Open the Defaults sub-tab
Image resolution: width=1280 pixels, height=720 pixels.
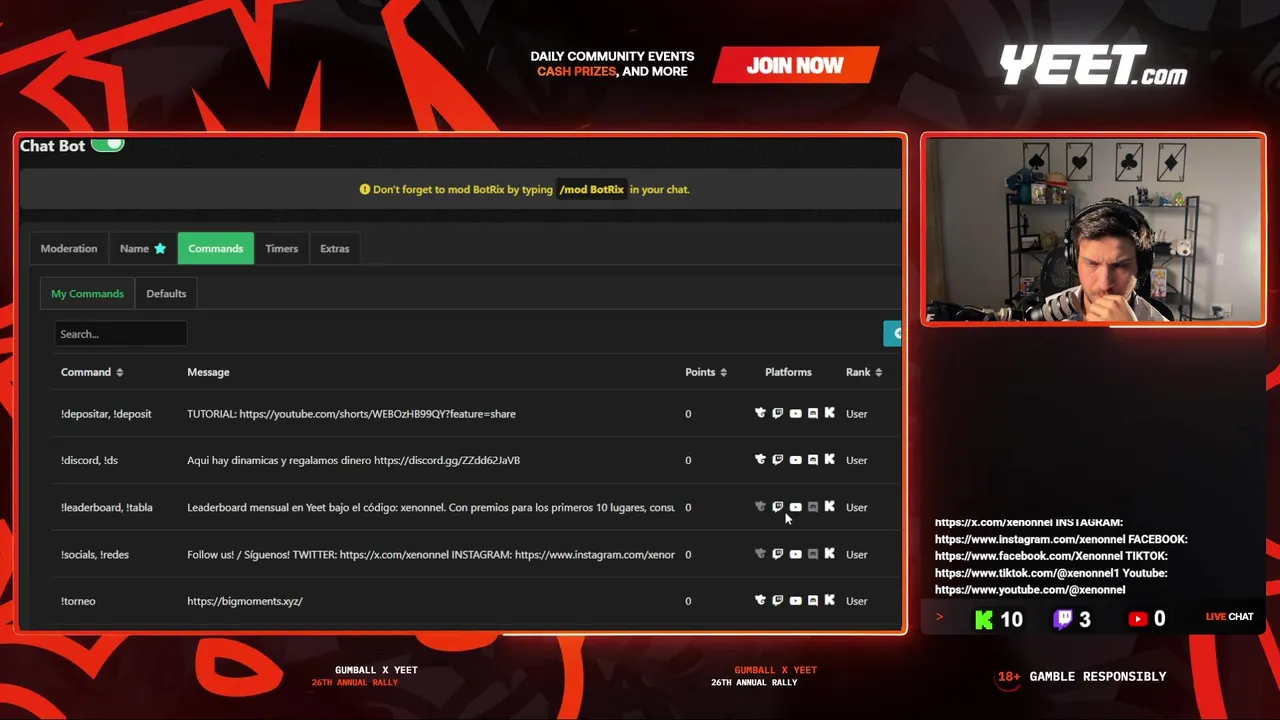[166, 293]
